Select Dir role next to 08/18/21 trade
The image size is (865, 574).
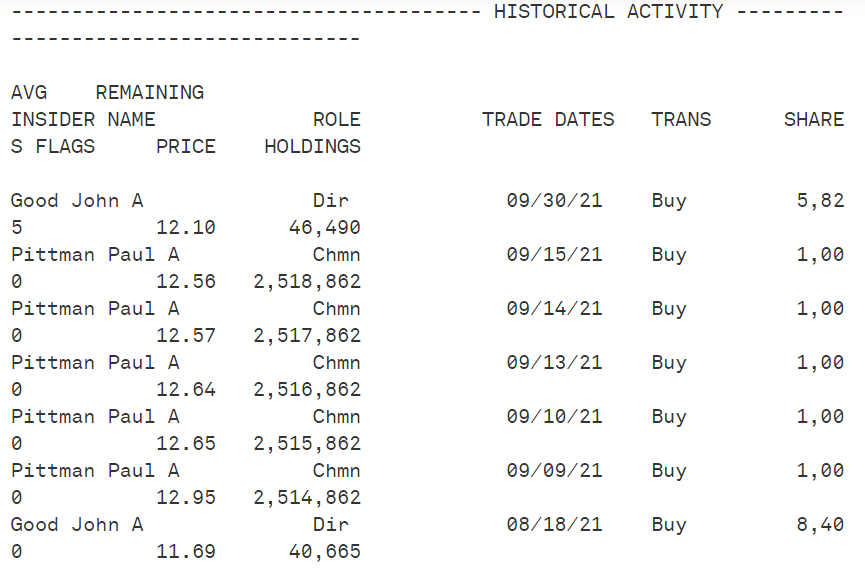[330, 524]
